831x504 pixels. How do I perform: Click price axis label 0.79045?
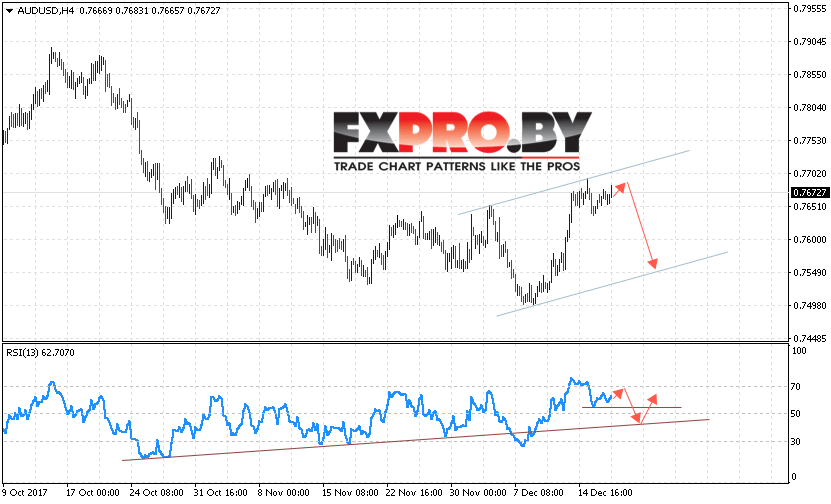pos(809,42)
